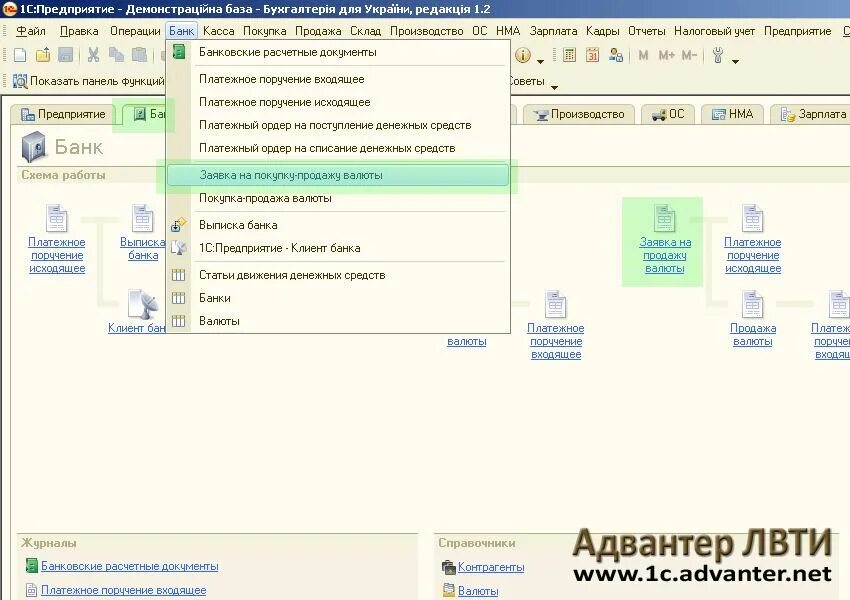Click the wrench settings toolbar icon
Image resolution: width=850 pixels, height=600 pixels.
click(718, 55)
